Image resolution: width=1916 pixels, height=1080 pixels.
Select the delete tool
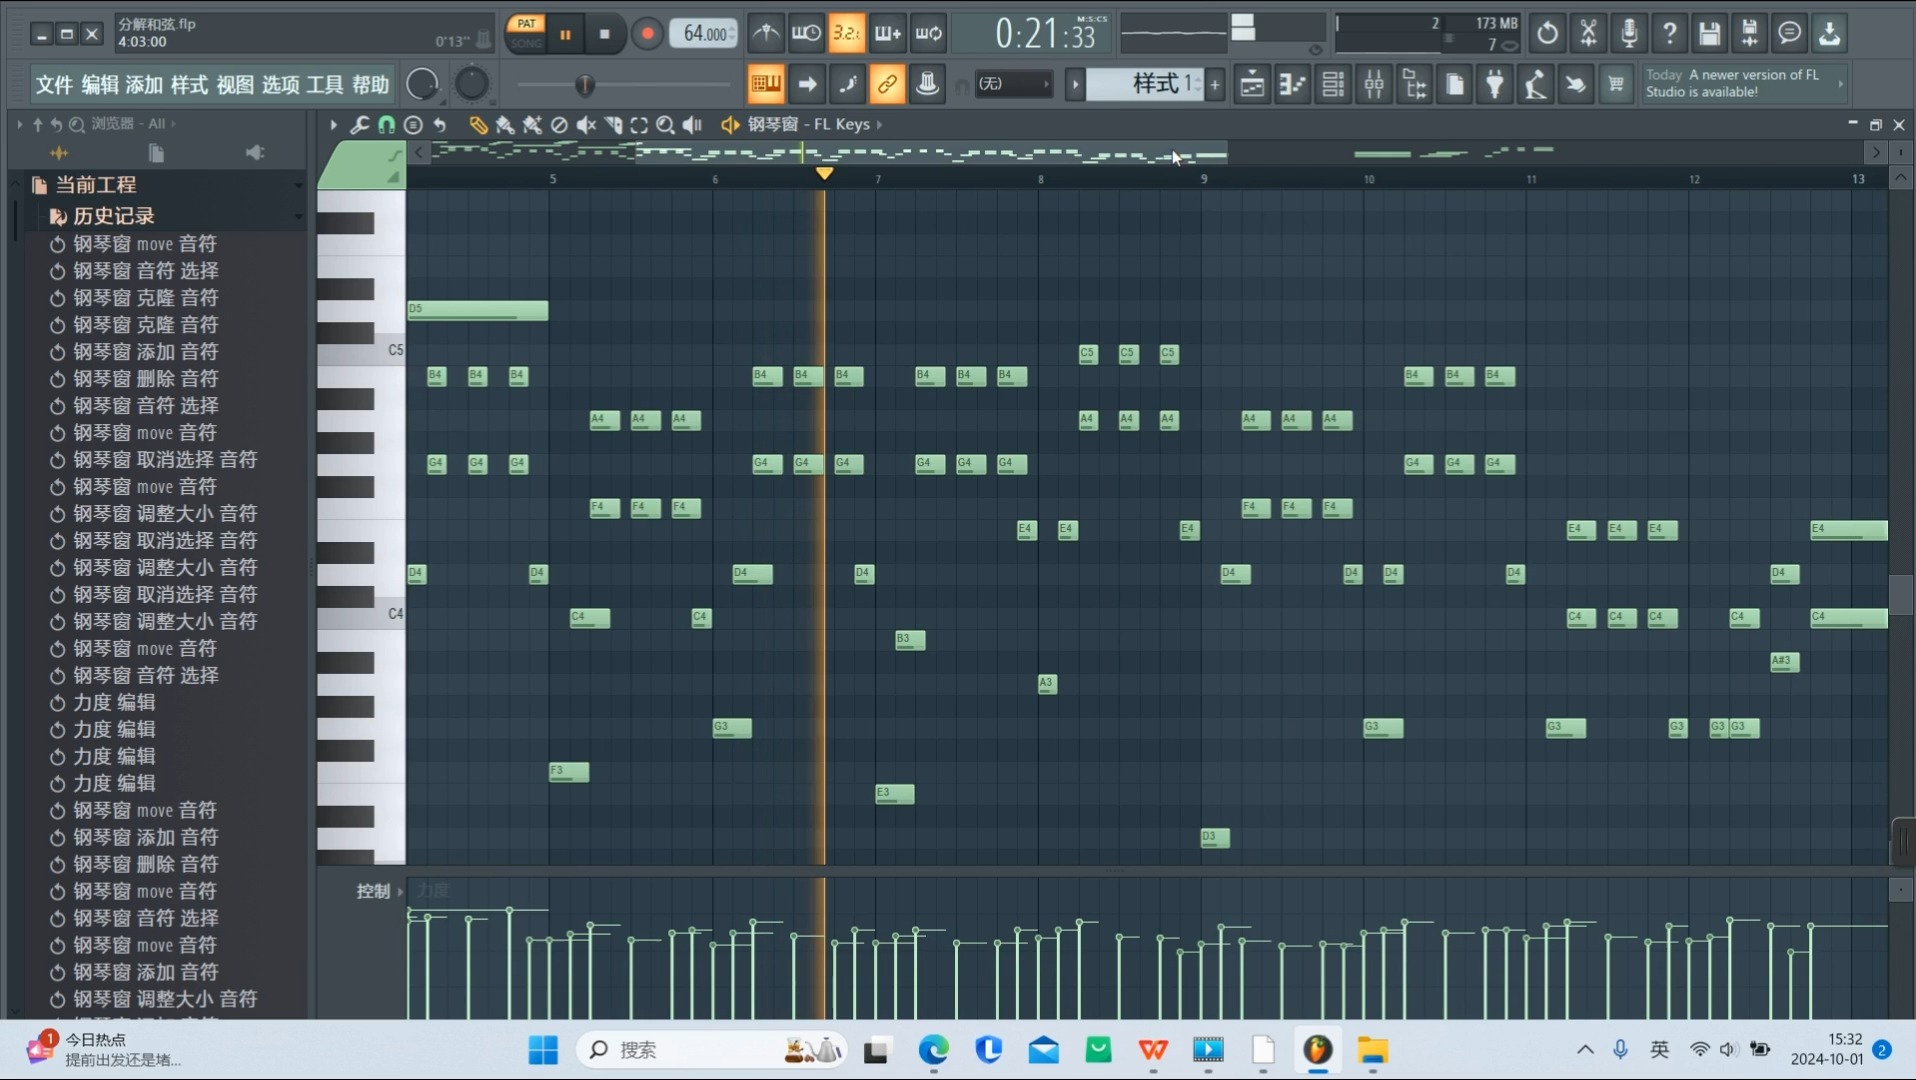pos(558,125)
